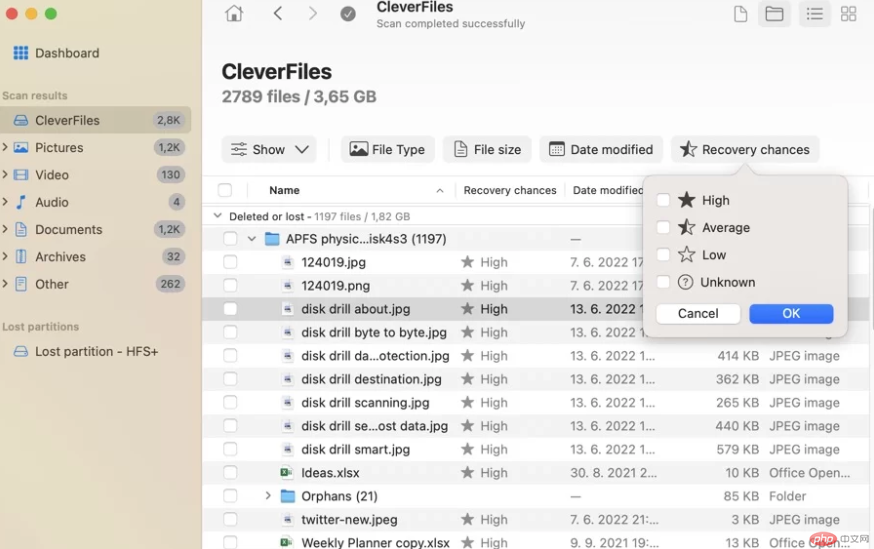Select disk drill da...otection.jpg file
This screenshot has width=874, height=549.
(x=375, y=356)
